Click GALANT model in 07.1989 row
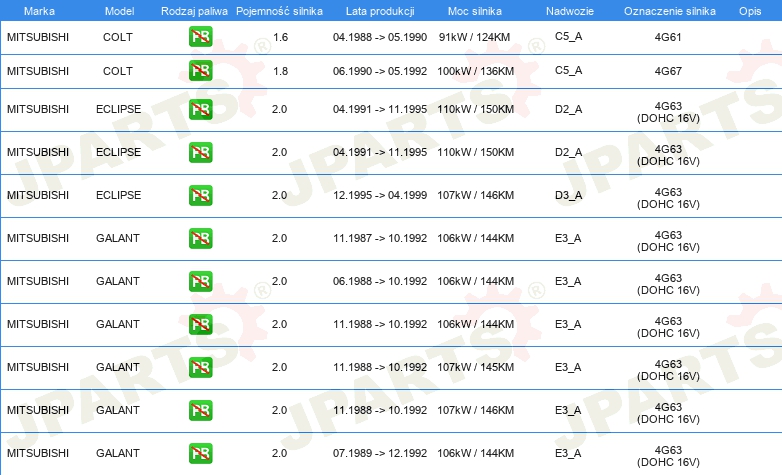The width and height of the screenshot is (782, 475). pyautogui.click(x=118, y=453)
